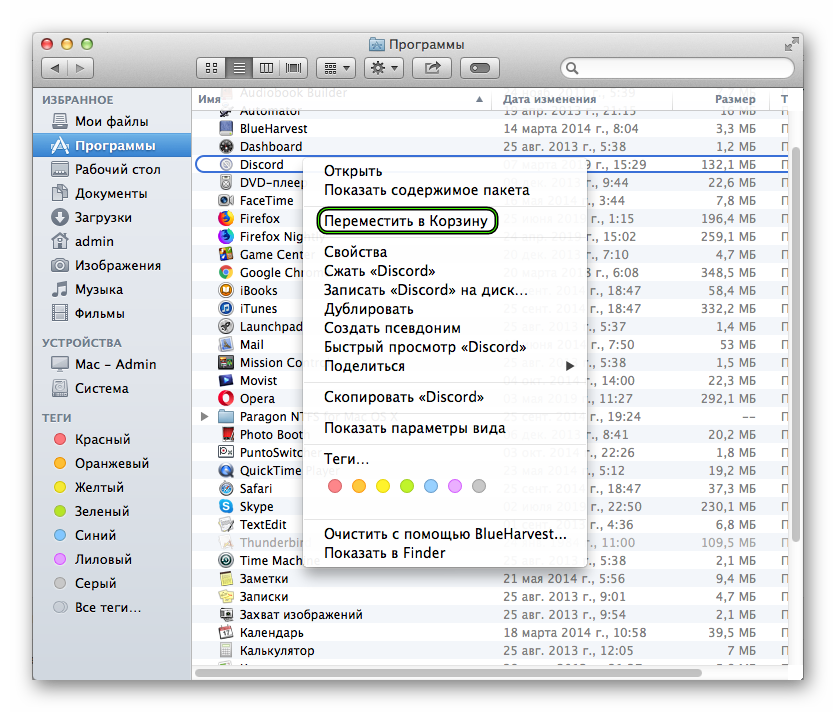This screenshot has height=712, width=836.
Task: Expand the Paragon NTFS folder
Action: (x=204, y=417)
